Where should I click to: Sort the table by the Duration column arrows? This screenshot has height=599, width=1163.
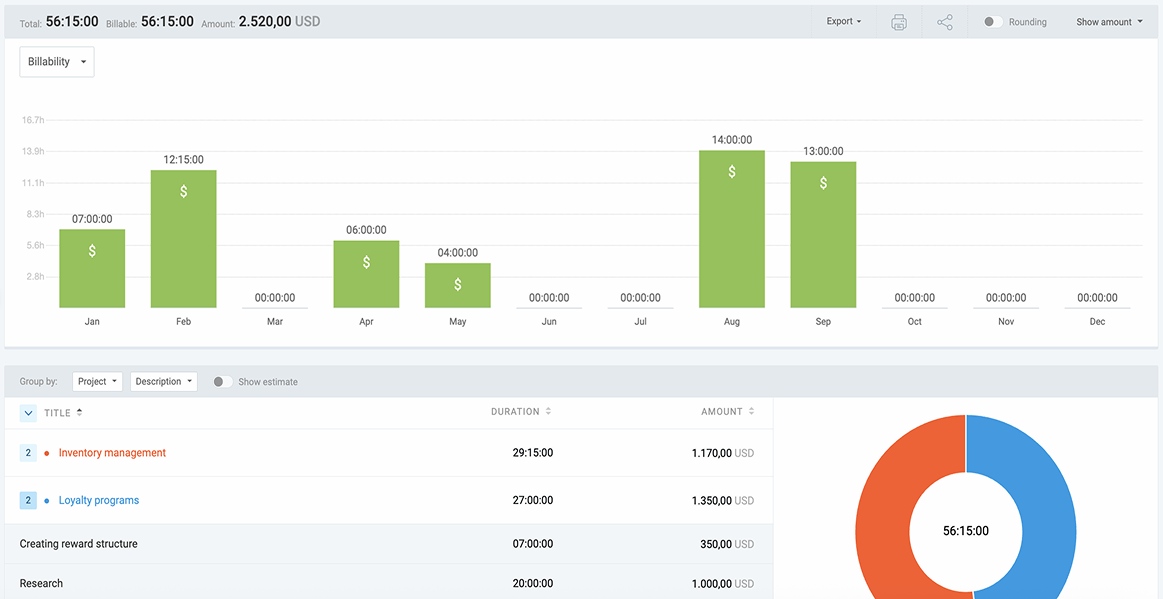[x=546, y=411]
